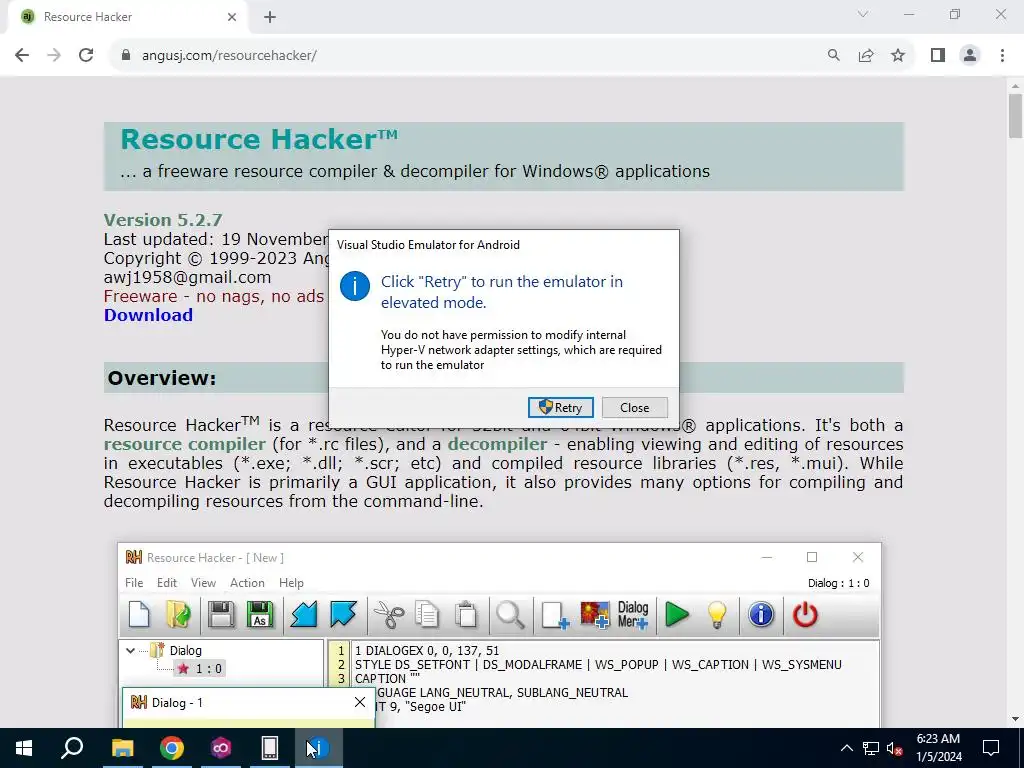The height and width of the screenshot is (768, 1024).
Task: View site information via lock icon
Action: point(126,56)
